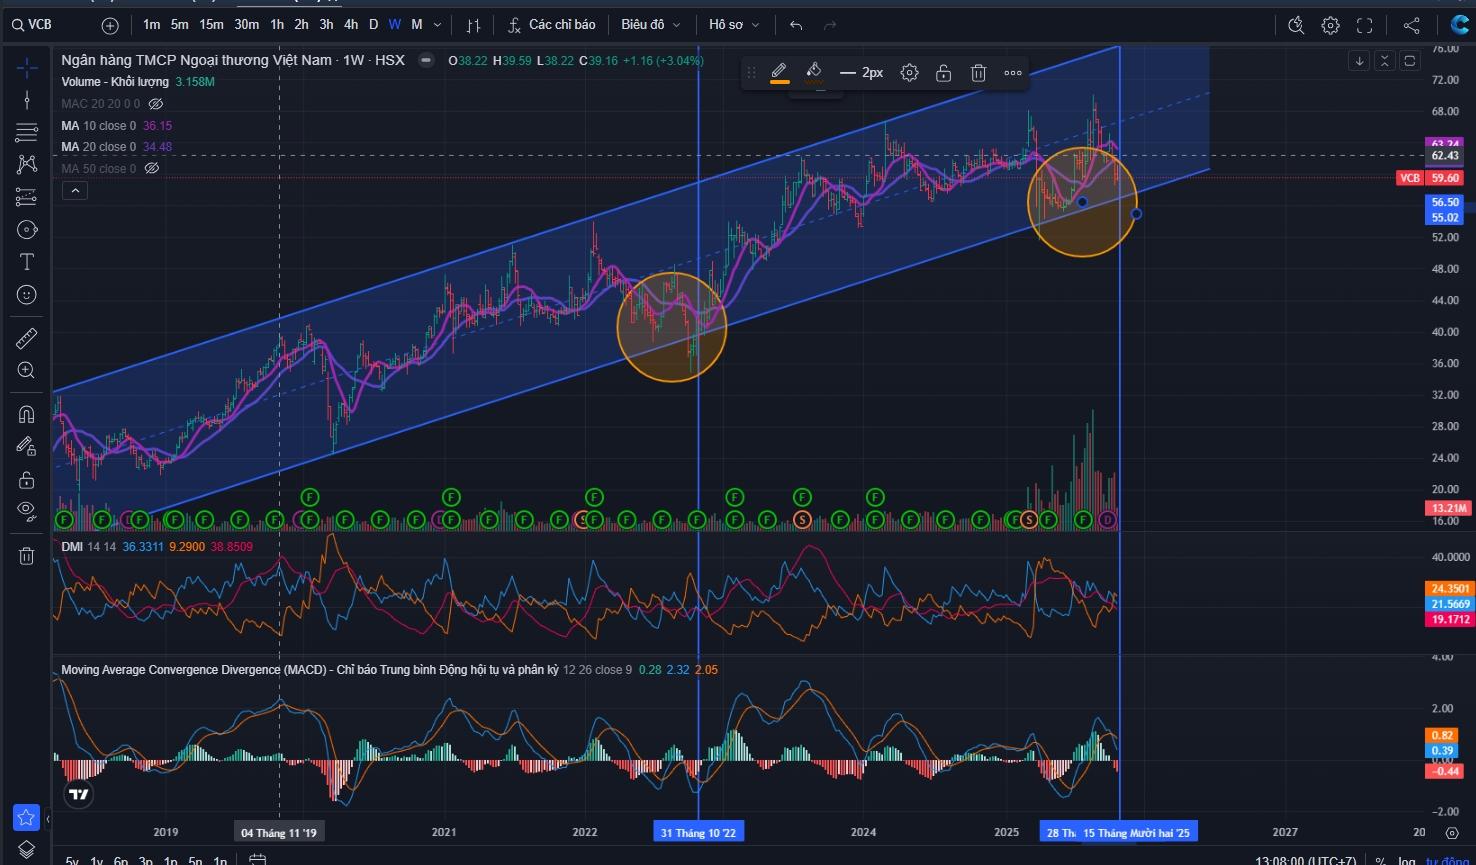Click the D dividend marker on the chart

1107,519
